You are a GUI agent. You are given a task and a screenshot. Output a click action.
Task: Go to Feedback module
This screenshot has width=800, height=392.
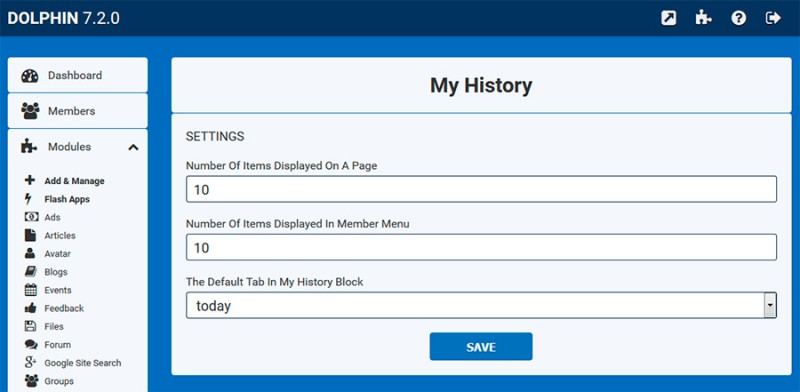(x=64, y=308)
